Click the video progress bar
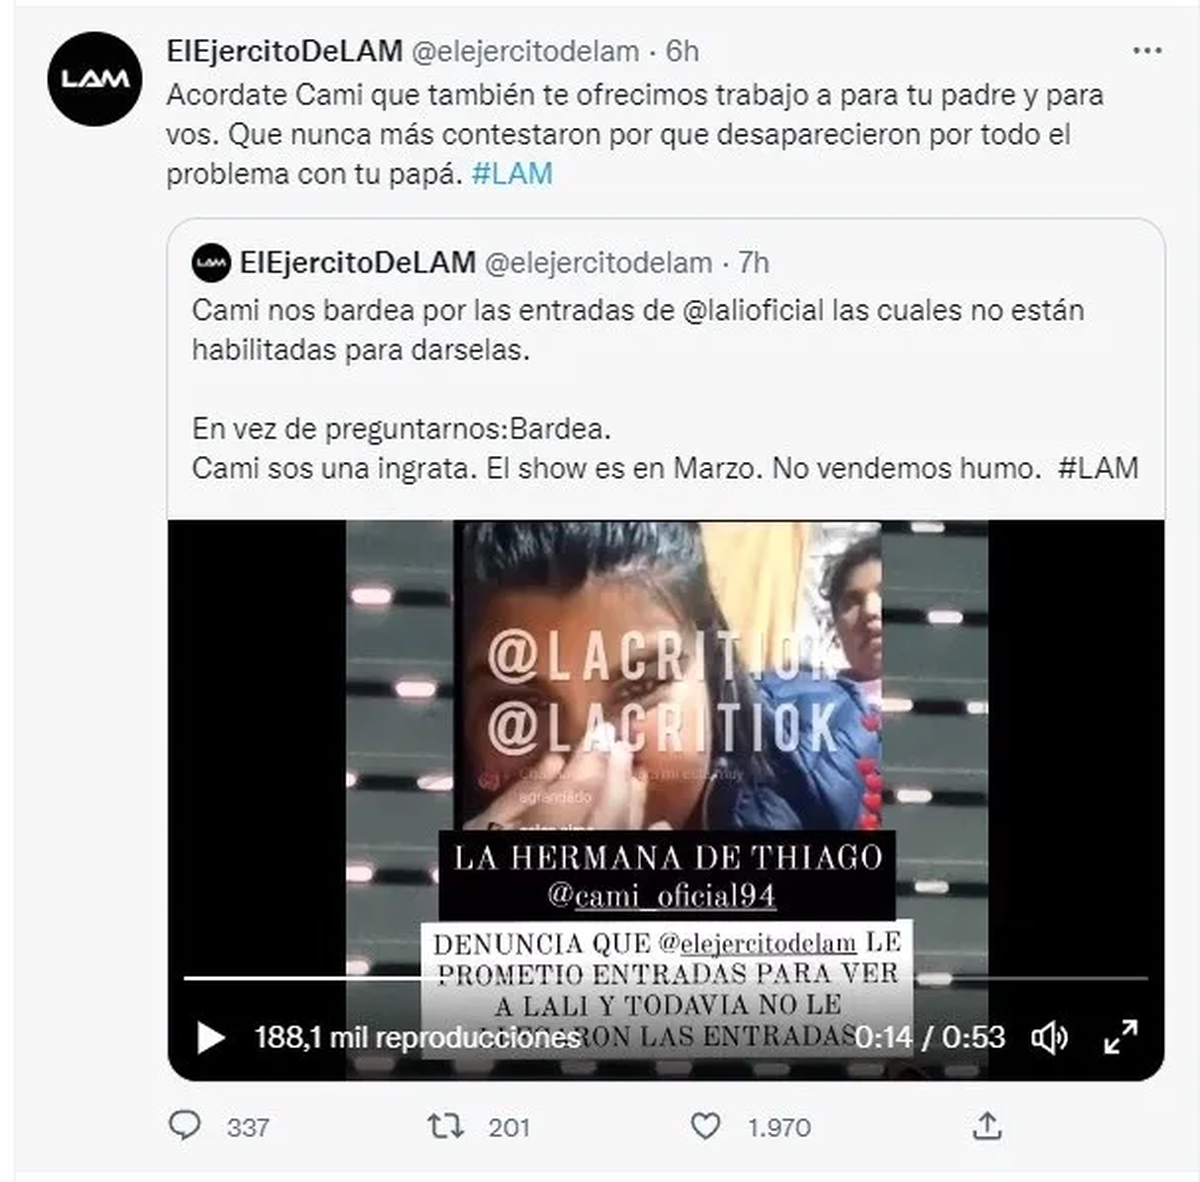The height and width of the screenshot is (1182, 1200). tap(666, 978)
